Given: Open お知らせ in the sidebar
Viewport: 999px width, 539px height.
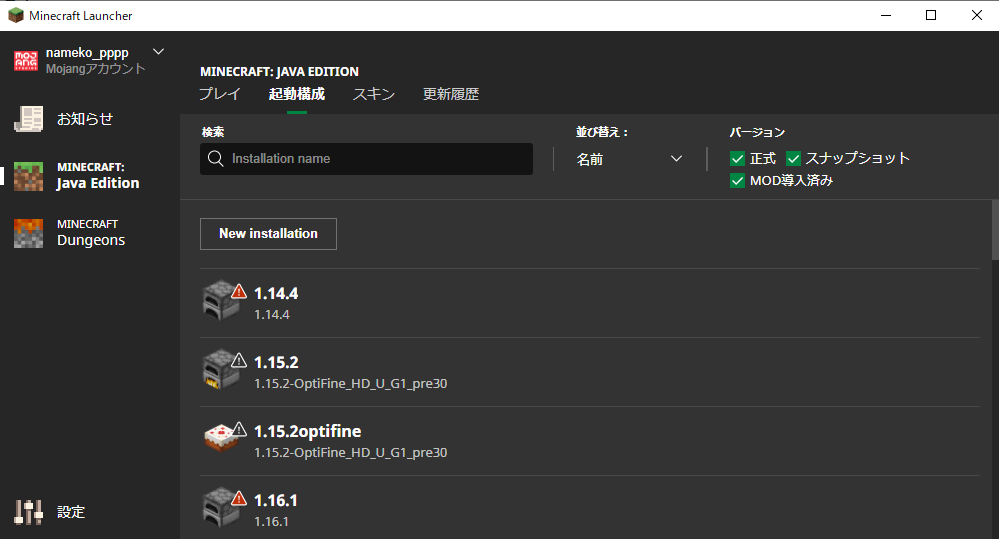Looking at the screenshot, I should point(85,119).
